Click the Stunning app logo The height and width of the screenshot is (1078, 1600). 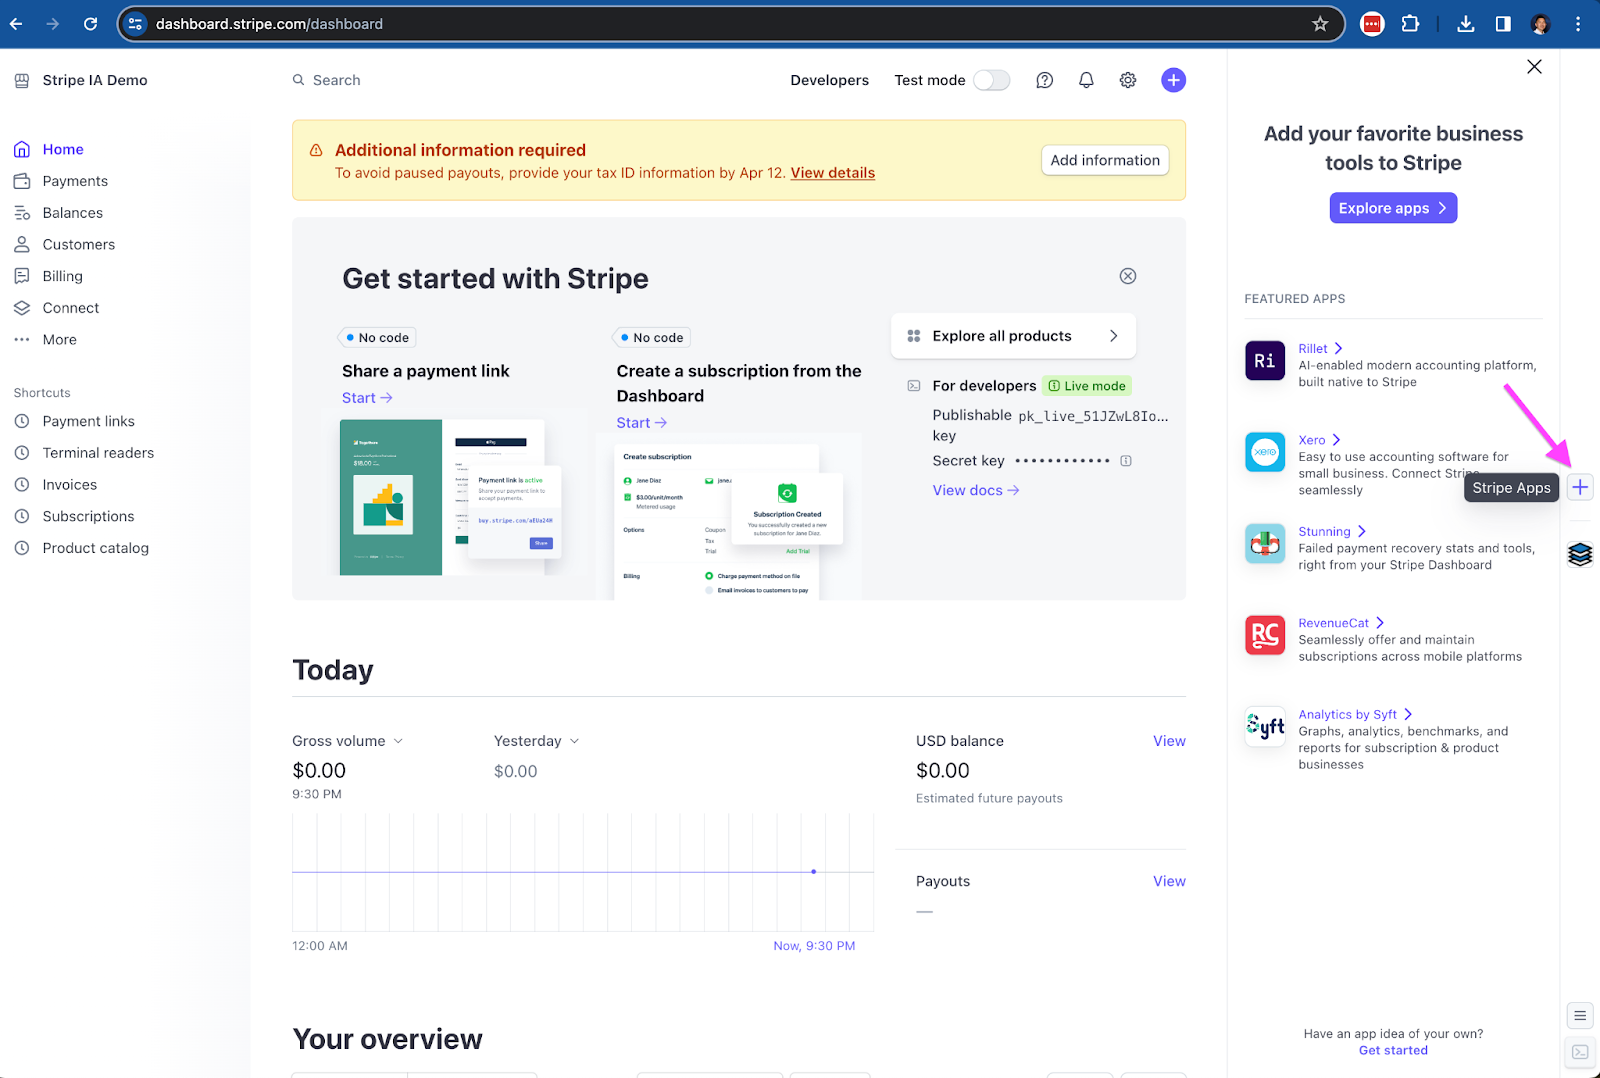coord(1265,544)
